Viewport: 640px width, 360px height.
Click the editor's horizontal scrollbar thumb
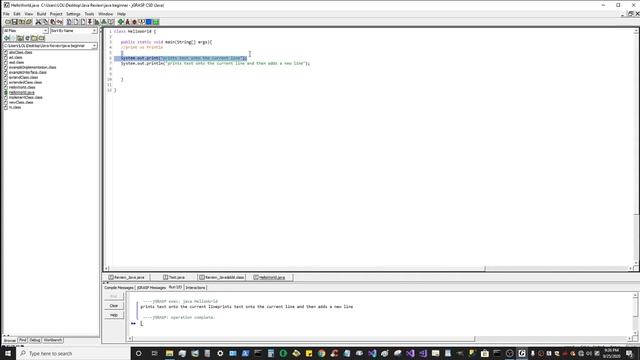[x=297, y=268]
